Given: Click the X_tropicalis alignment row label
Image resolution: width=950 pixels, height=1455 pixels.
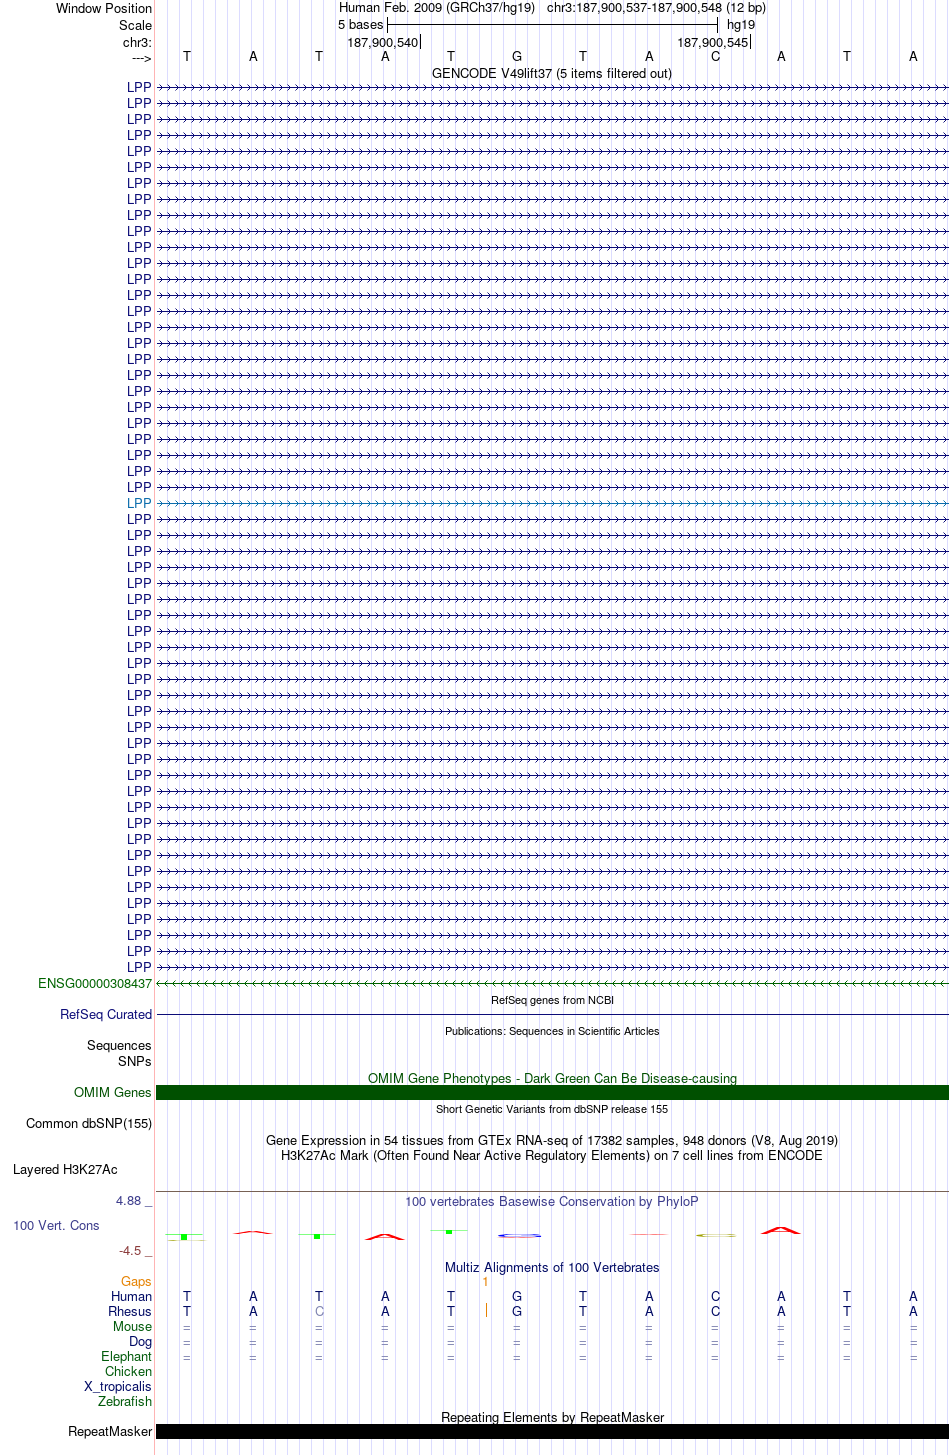Looking at the screenshot, I should 118,1386.
